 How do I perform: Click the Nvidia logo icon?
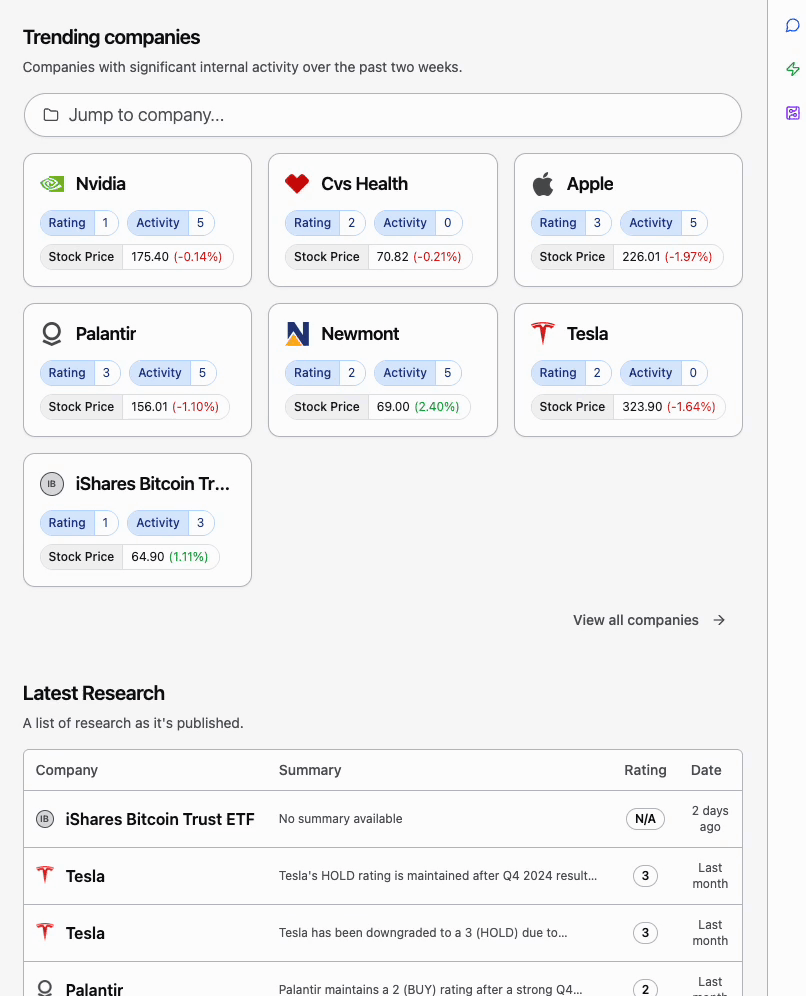click(52, 184)
